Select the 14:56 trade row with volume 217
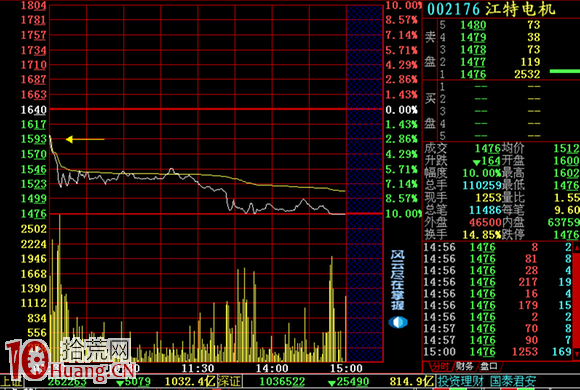 coord(498,282)
